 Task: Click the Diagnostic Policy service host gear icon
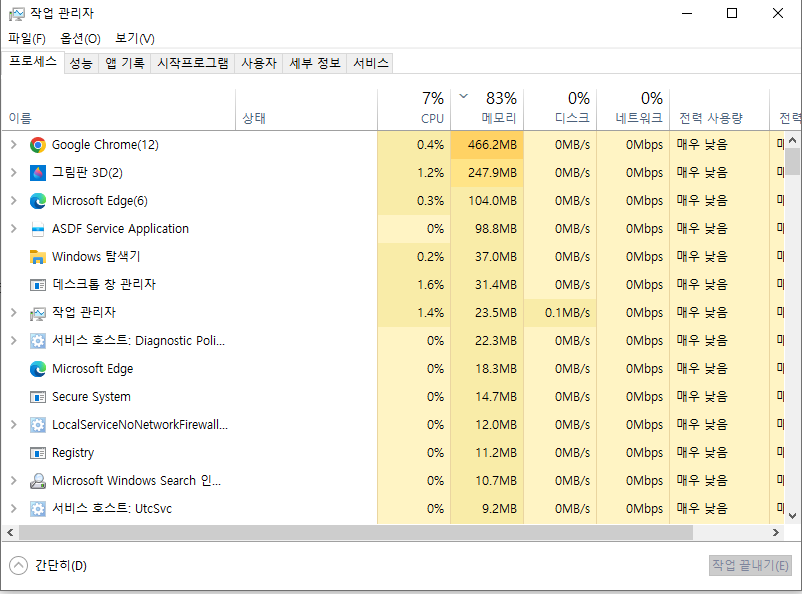(x=38, y=341)
